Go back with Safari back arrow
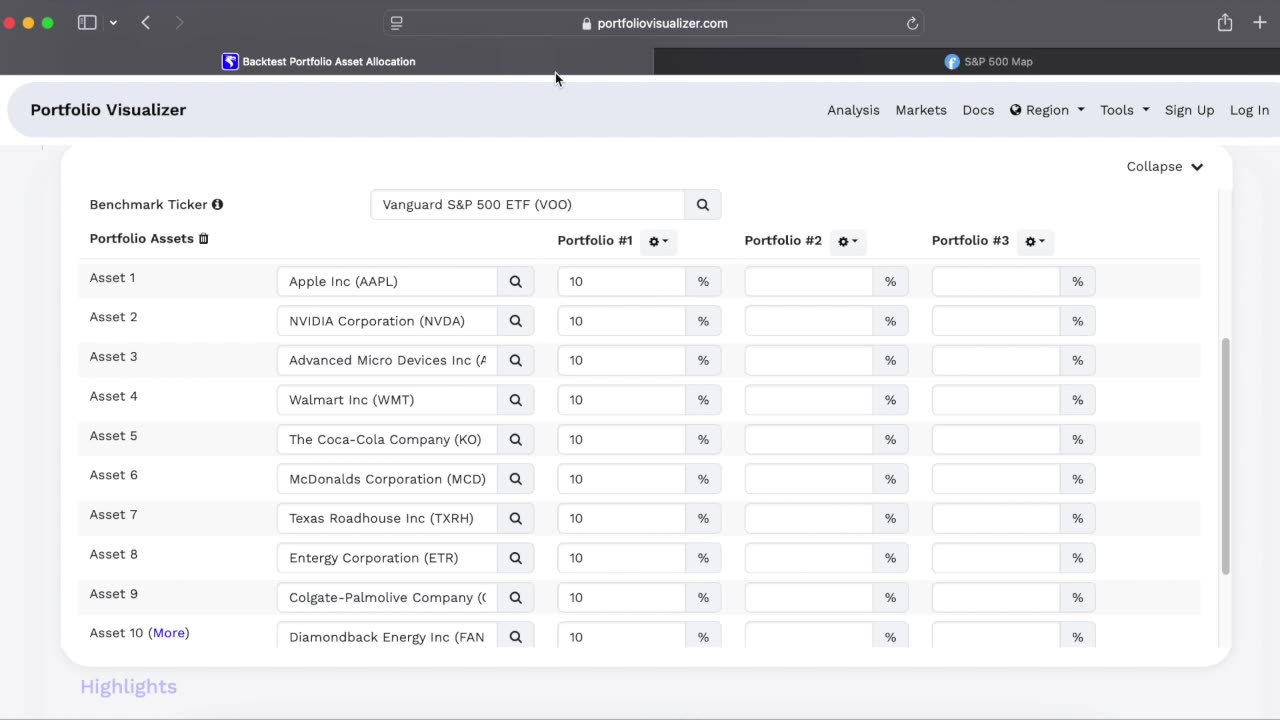 pyautogui.click(x=146, y=23)
